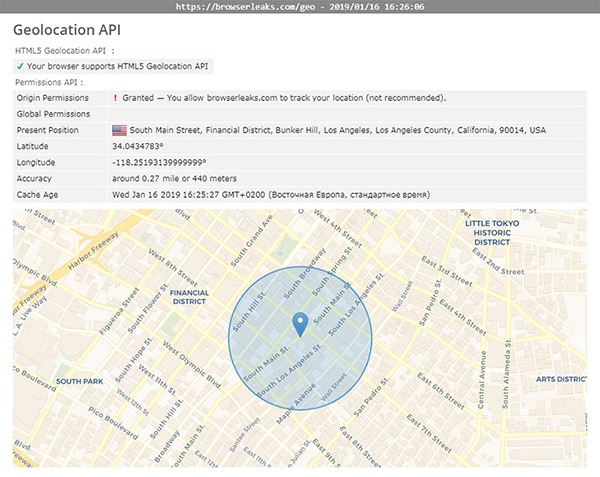This screenshot has width=600, height=477.
Task: Click Harbor Freeway label on map
Action: [93, 251]
